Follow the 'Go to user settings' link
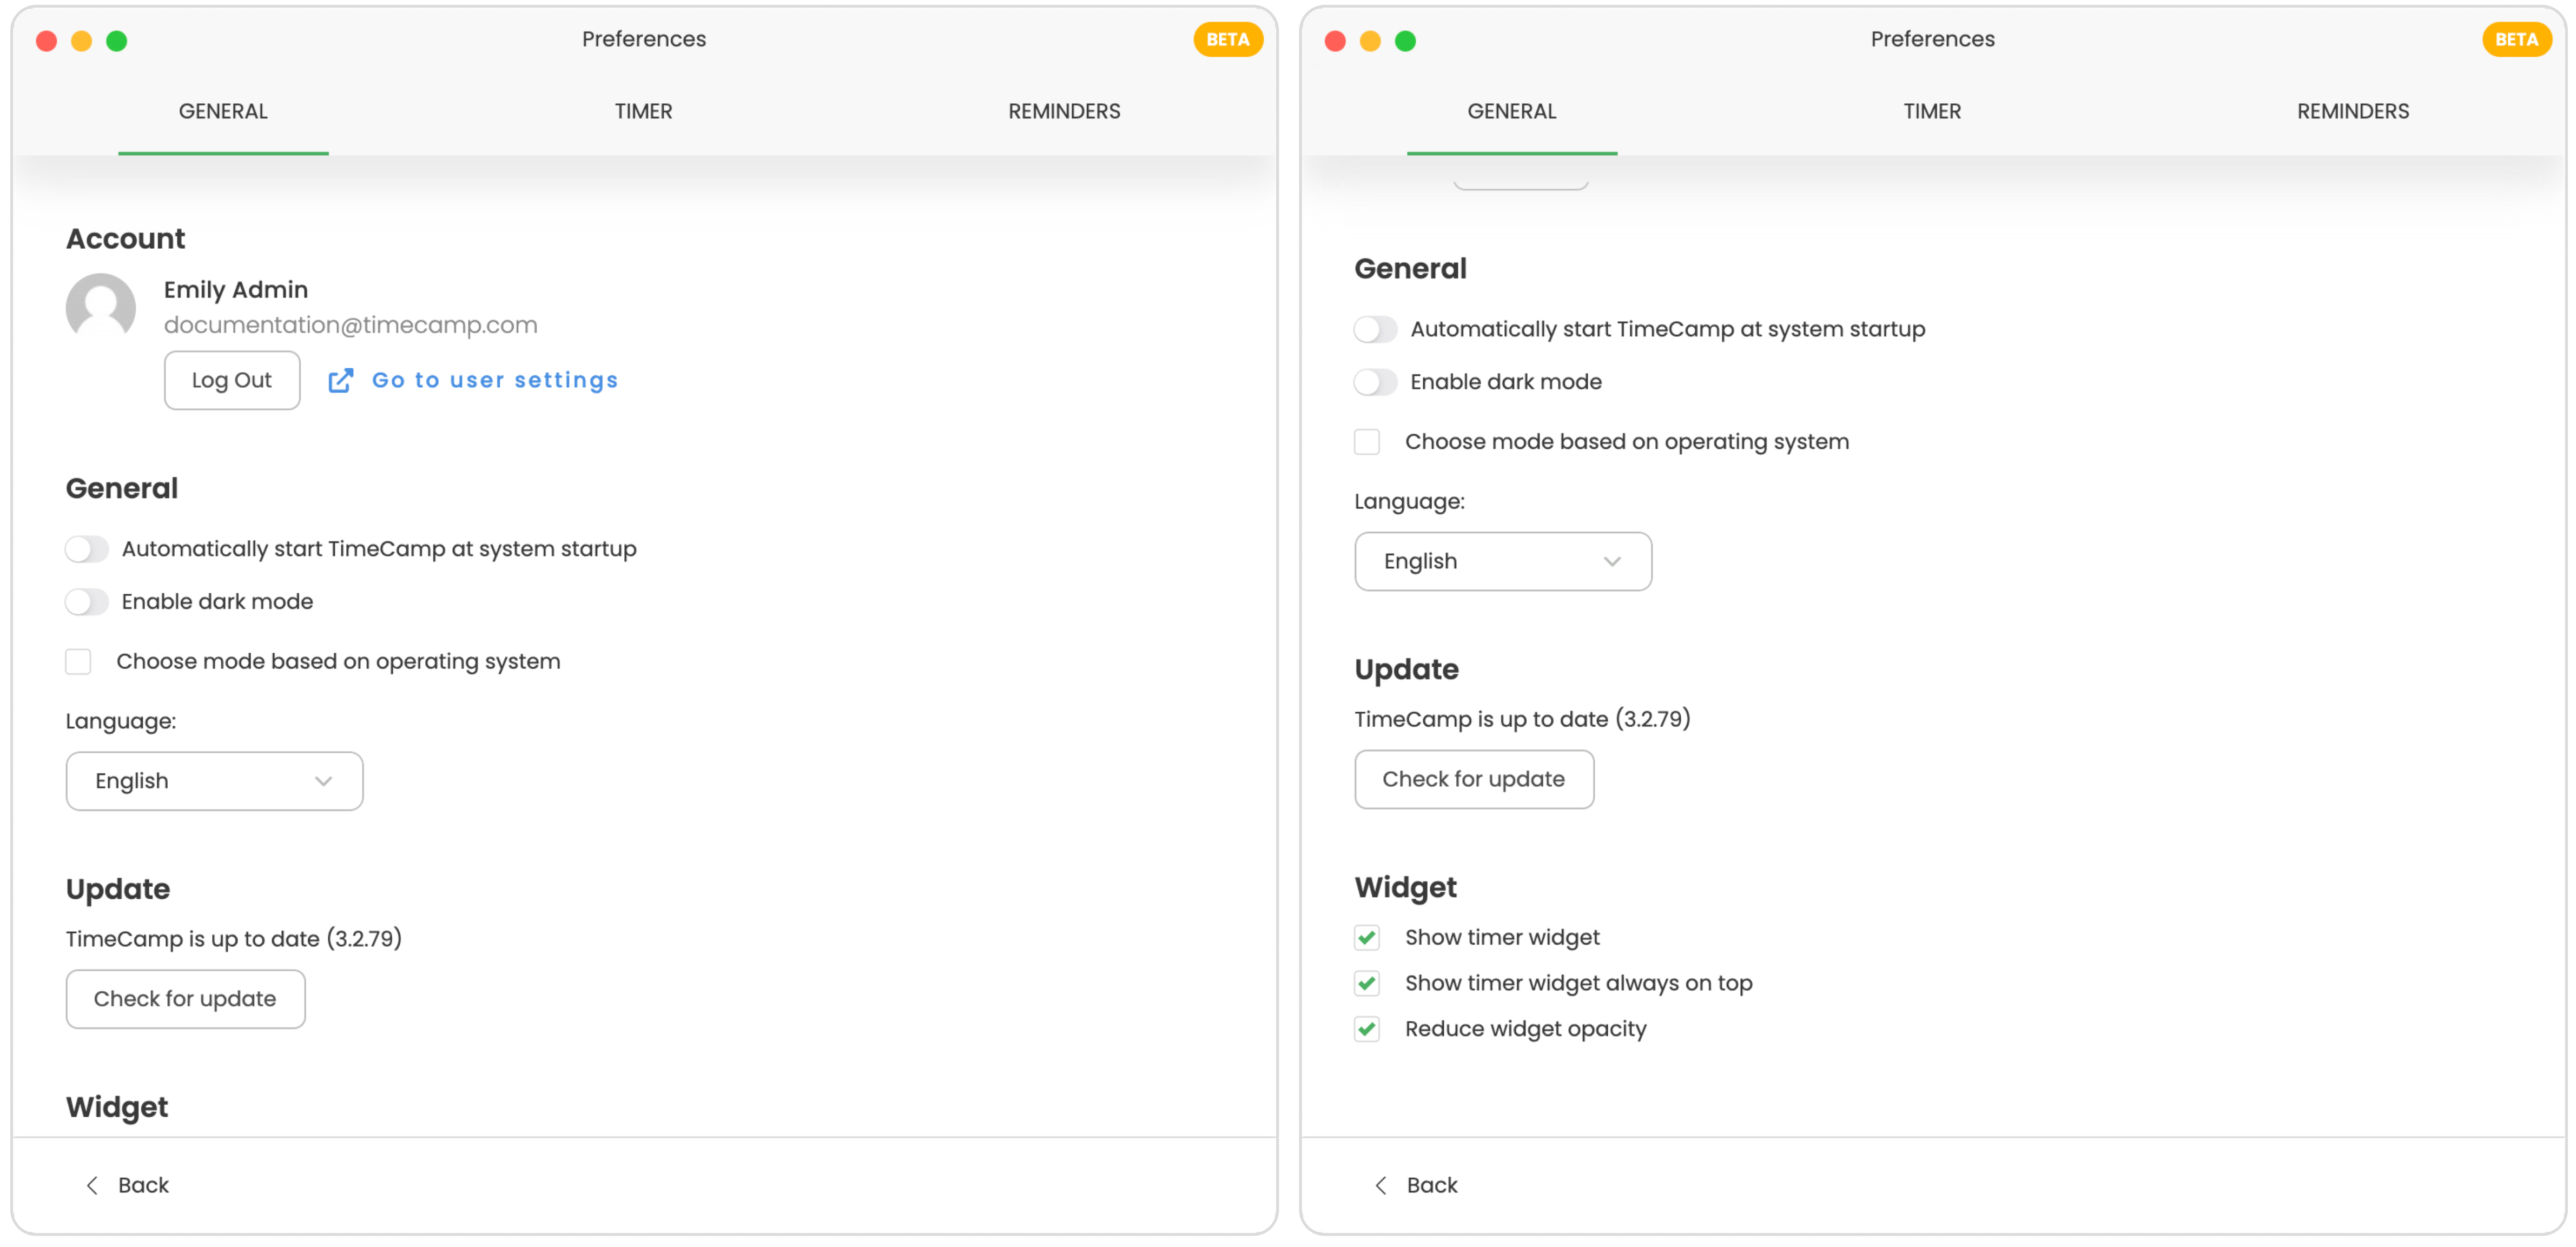Viewport: 2576px width, 1247px height. coord(494,380)
